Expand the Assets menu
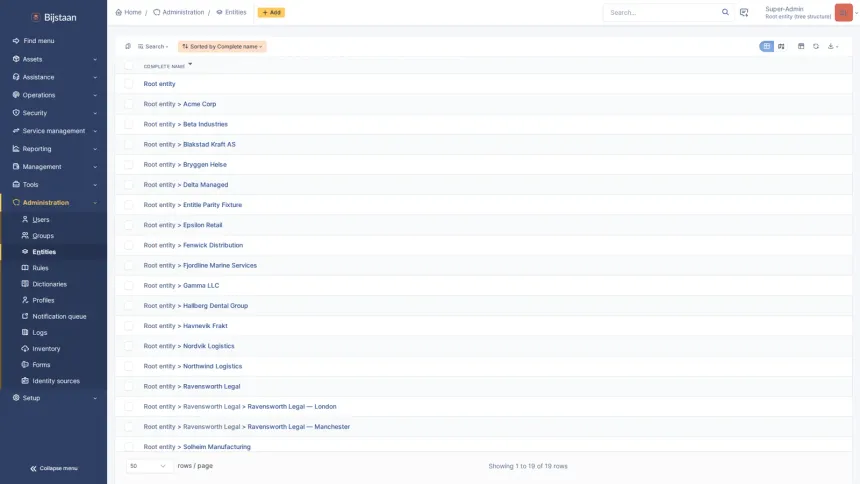 click(x=53, y=59)
